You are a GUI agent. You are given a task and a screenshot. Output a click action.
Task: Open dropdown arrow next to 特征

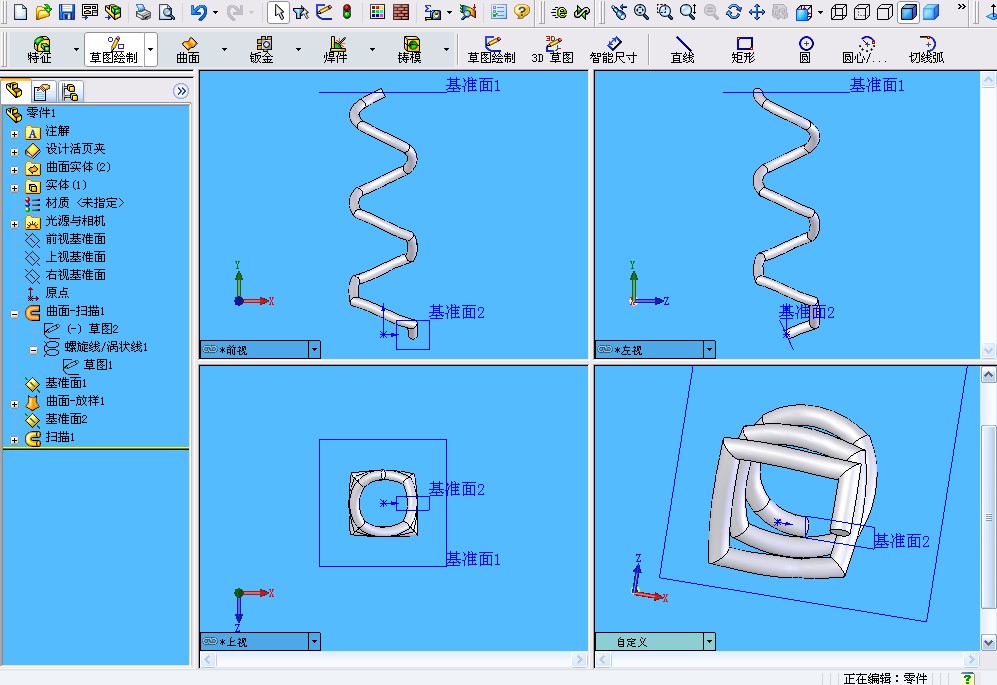click(x=76, y=49)
